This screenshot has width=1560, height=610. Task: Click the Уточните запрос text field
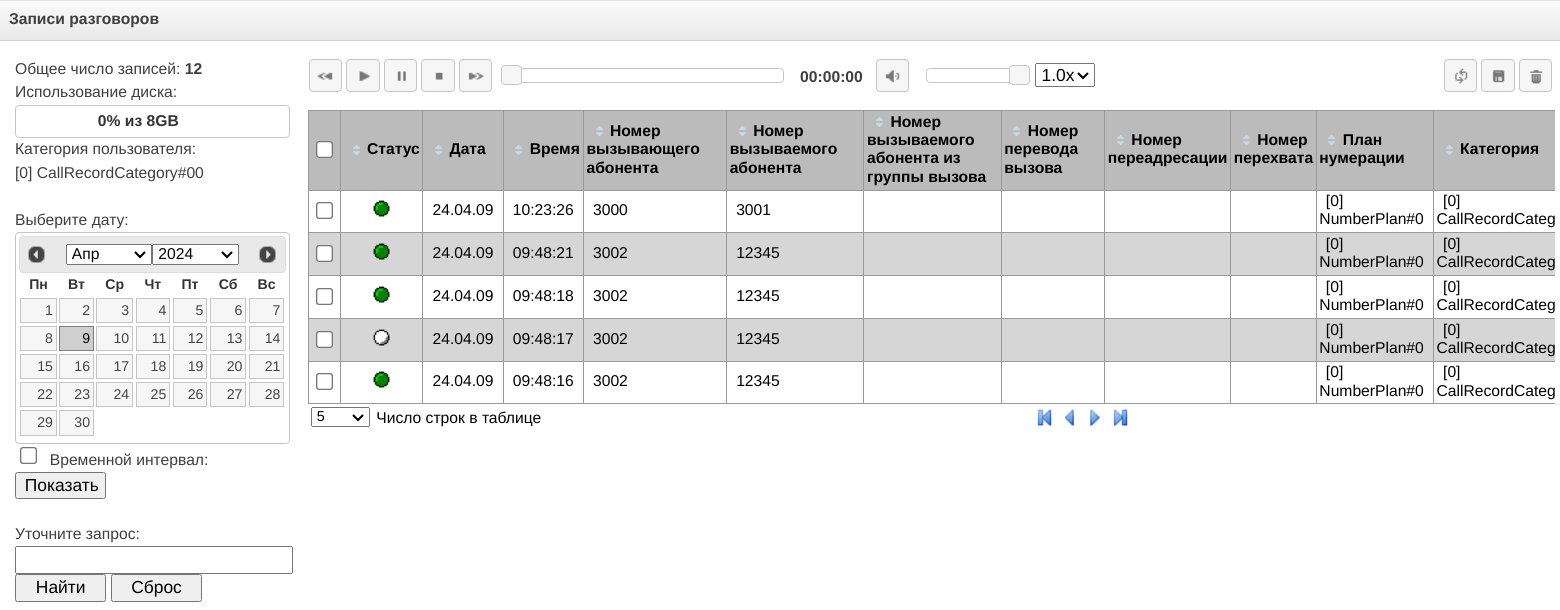[x=154, y=560]
